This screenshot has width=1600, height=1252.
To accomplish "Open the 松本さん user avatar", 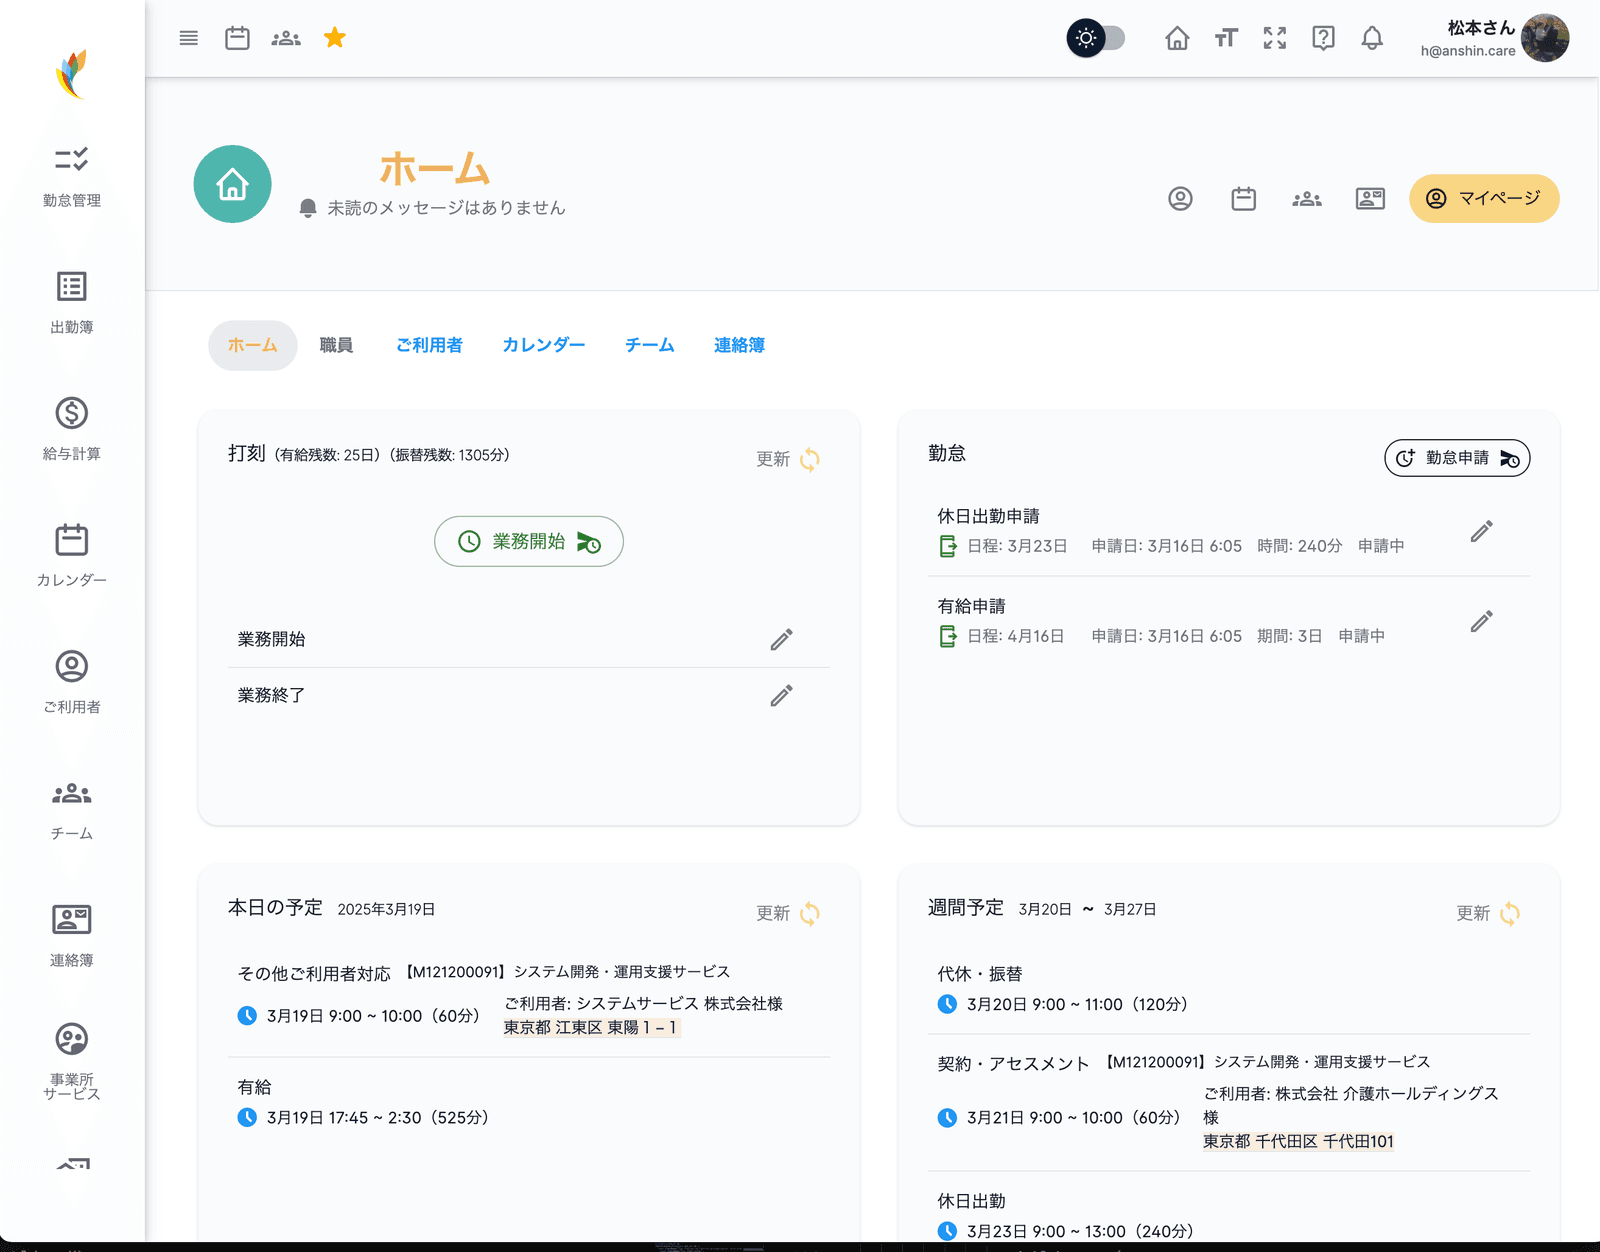I will pos(1545,38).
